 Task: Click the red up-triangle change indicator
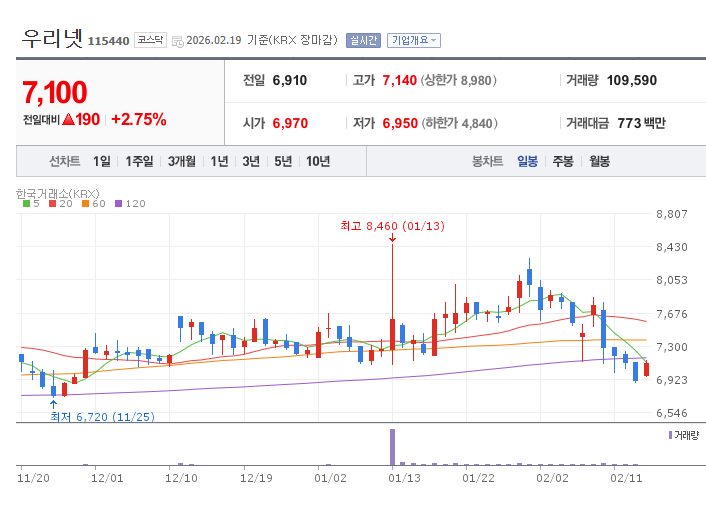point(68,119)
